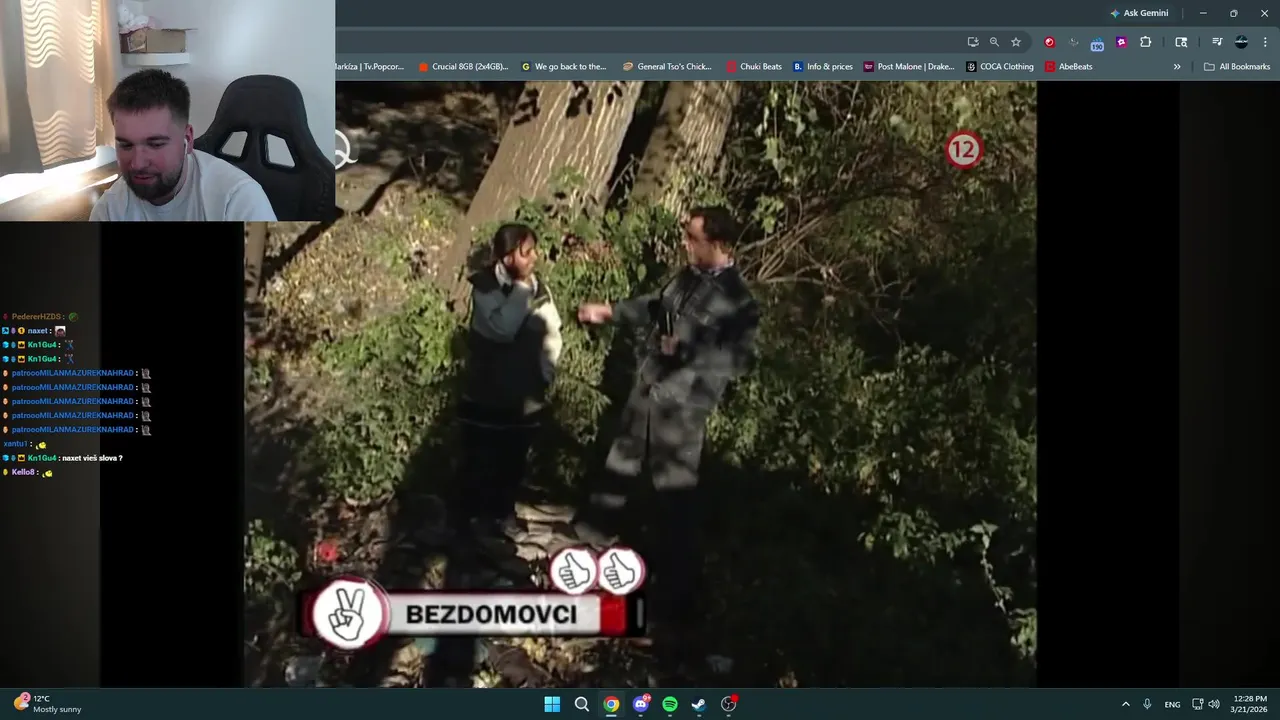Click the install app icon in address bar
Viewport: 1280px width, 720px height.
[973, 42]
